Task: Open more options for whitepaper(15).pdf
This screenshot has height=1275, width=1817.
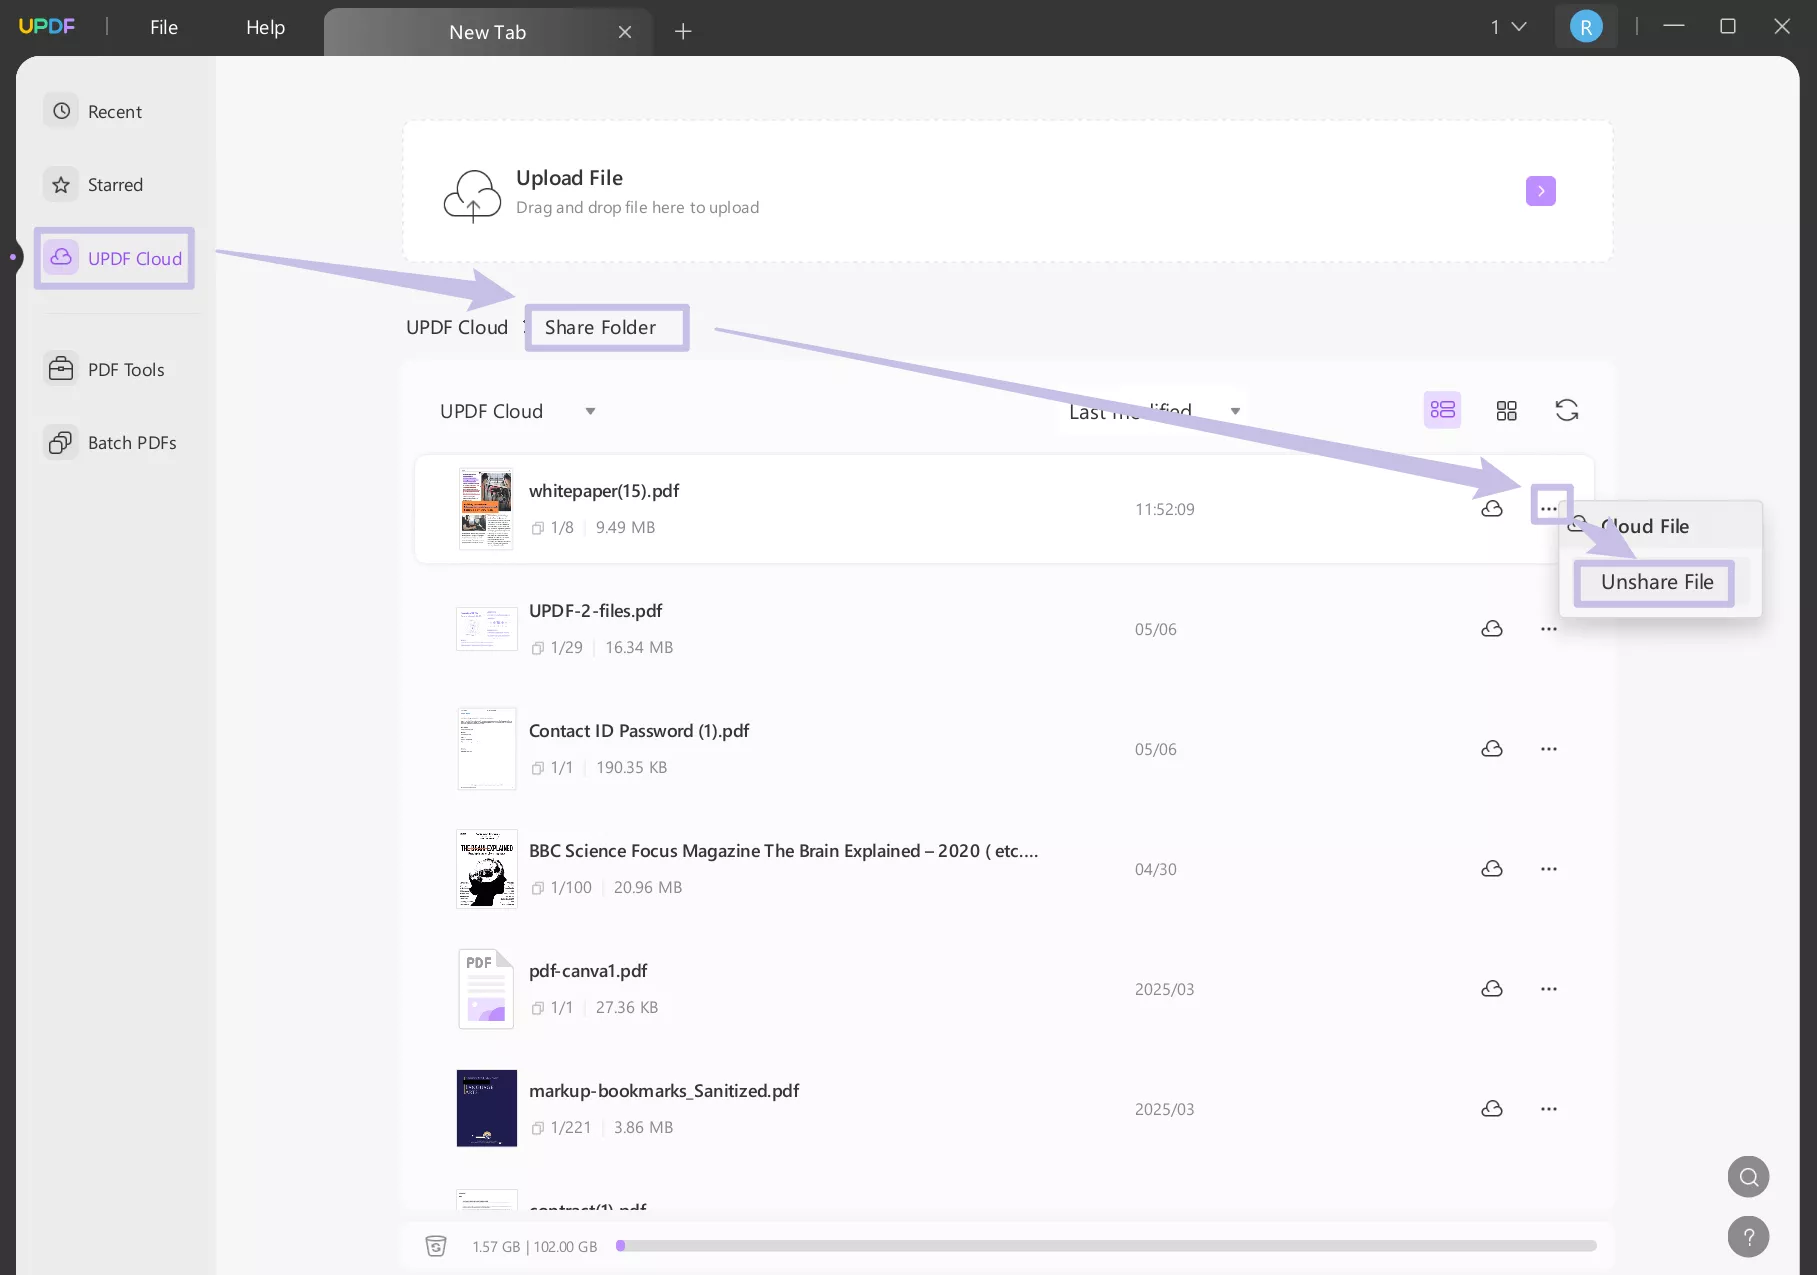Action: [1549, 509]
